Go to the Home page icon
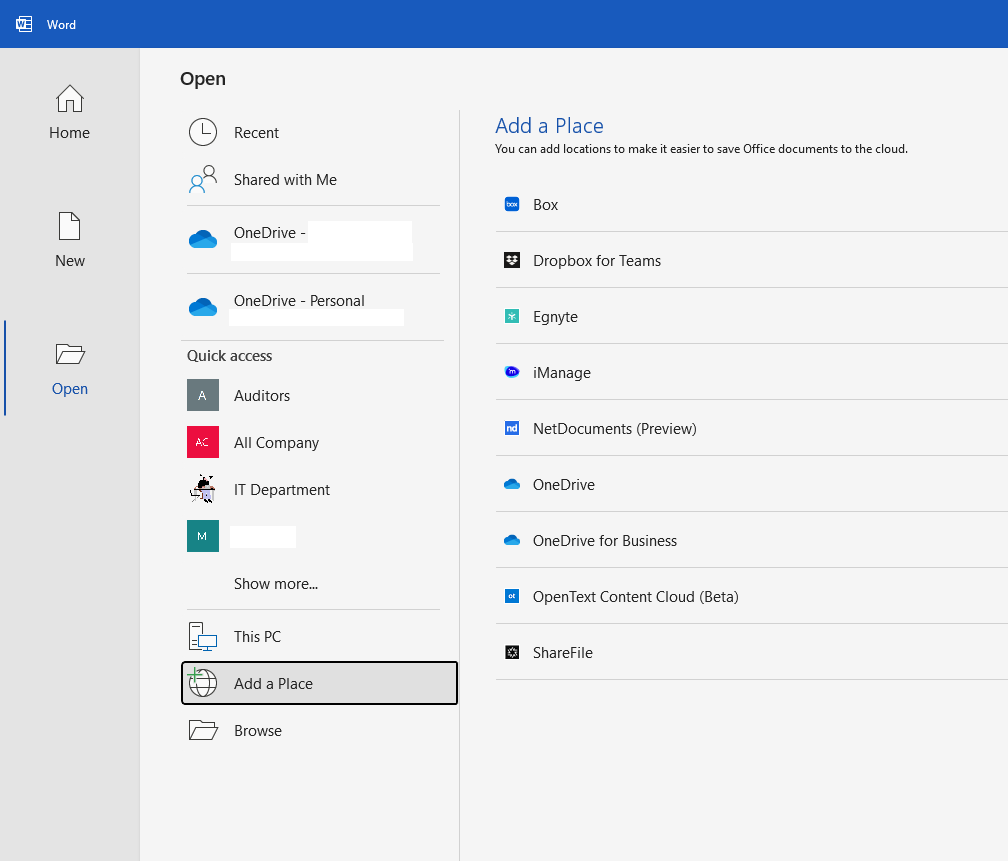Screen dimensions: 1008x861 click(69, 98)
